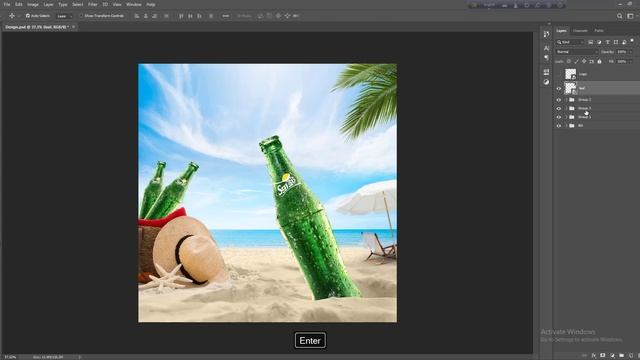Click the Fill value field
Screen dimensions: 640x360
pos(622,62)
